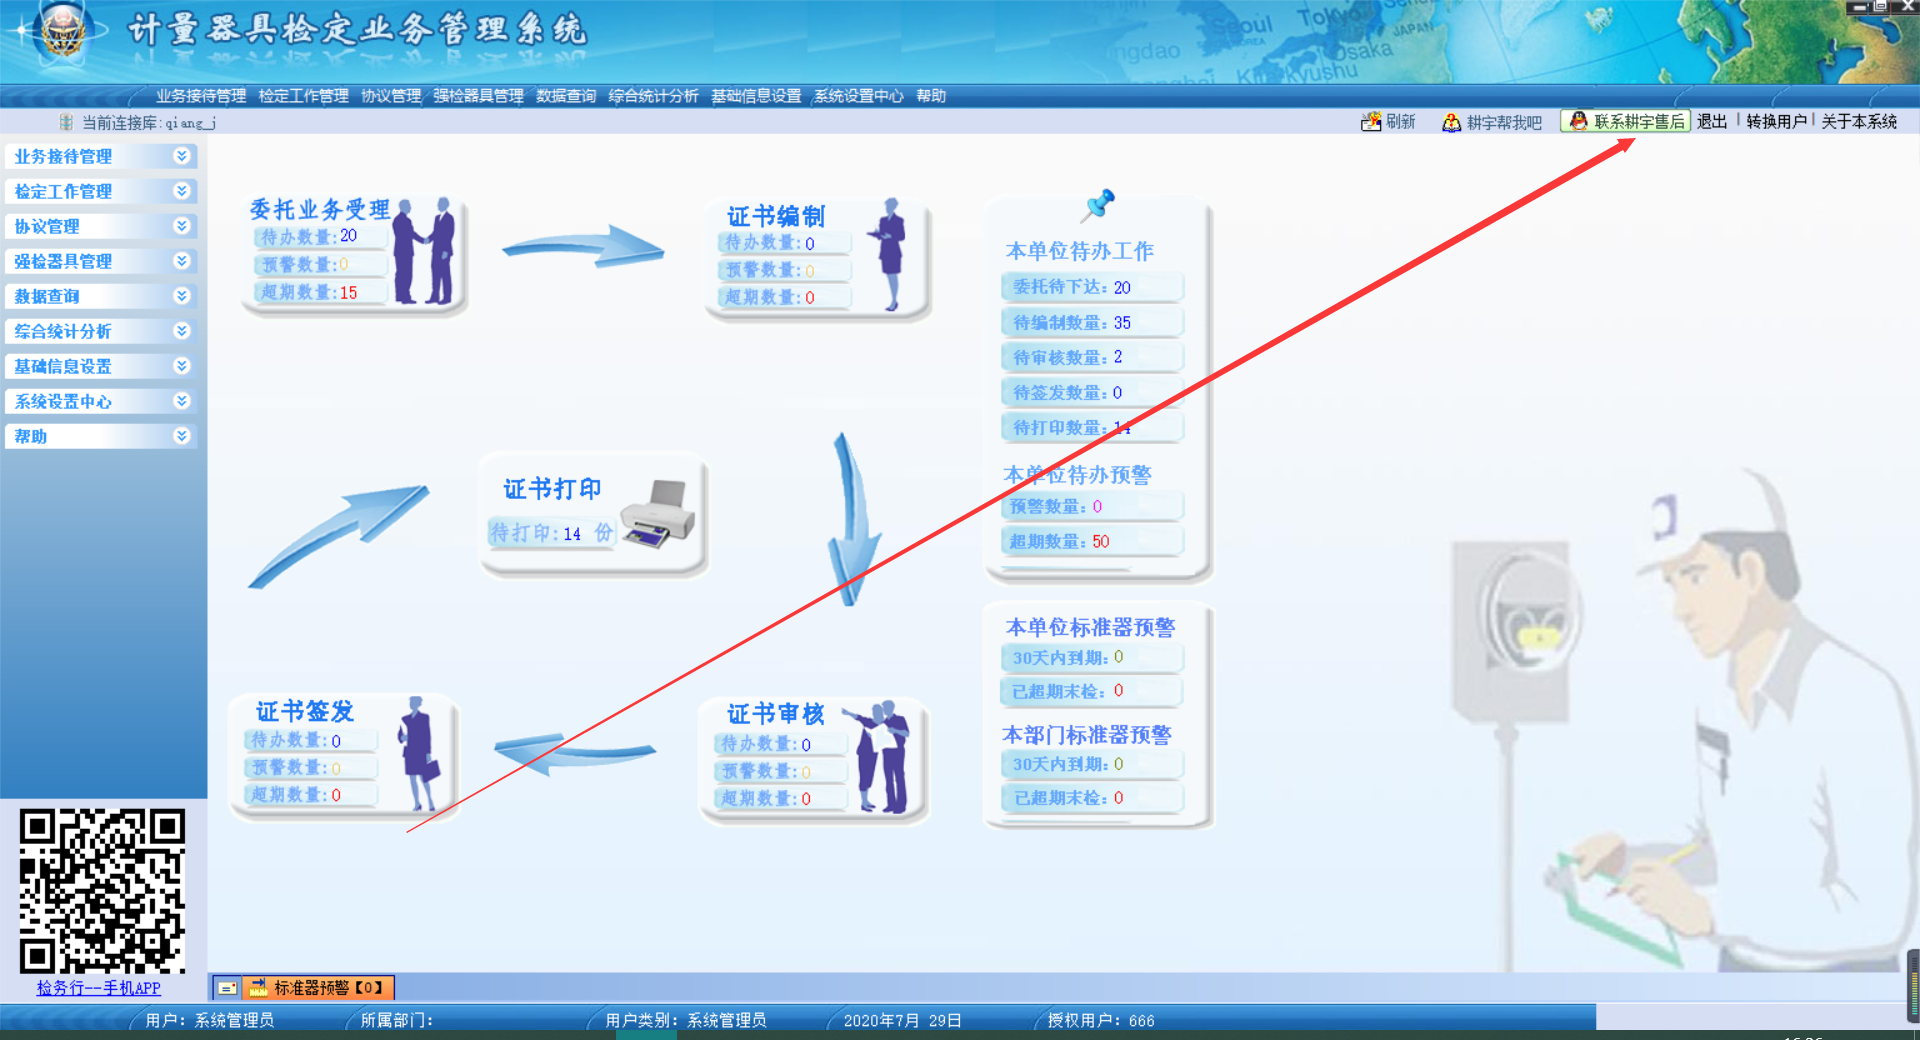
Task: Click the refresh (刷新) icon
Action: [1371, 122]
